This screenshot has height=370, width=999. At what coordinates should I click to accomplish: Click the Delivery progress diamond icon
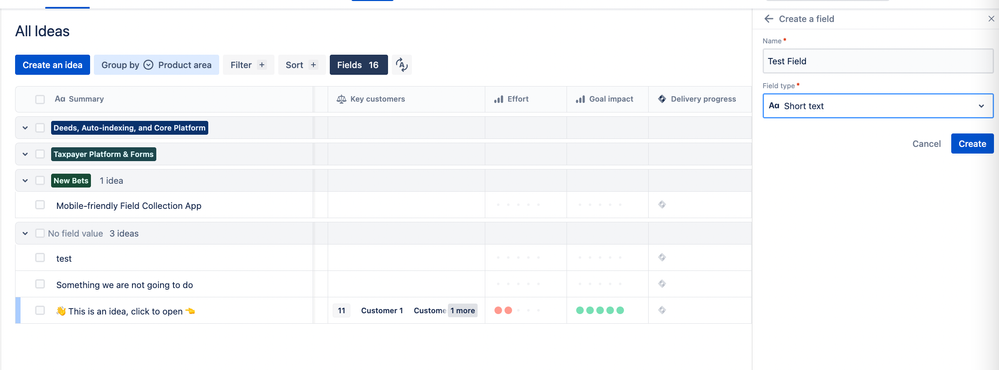661,99
